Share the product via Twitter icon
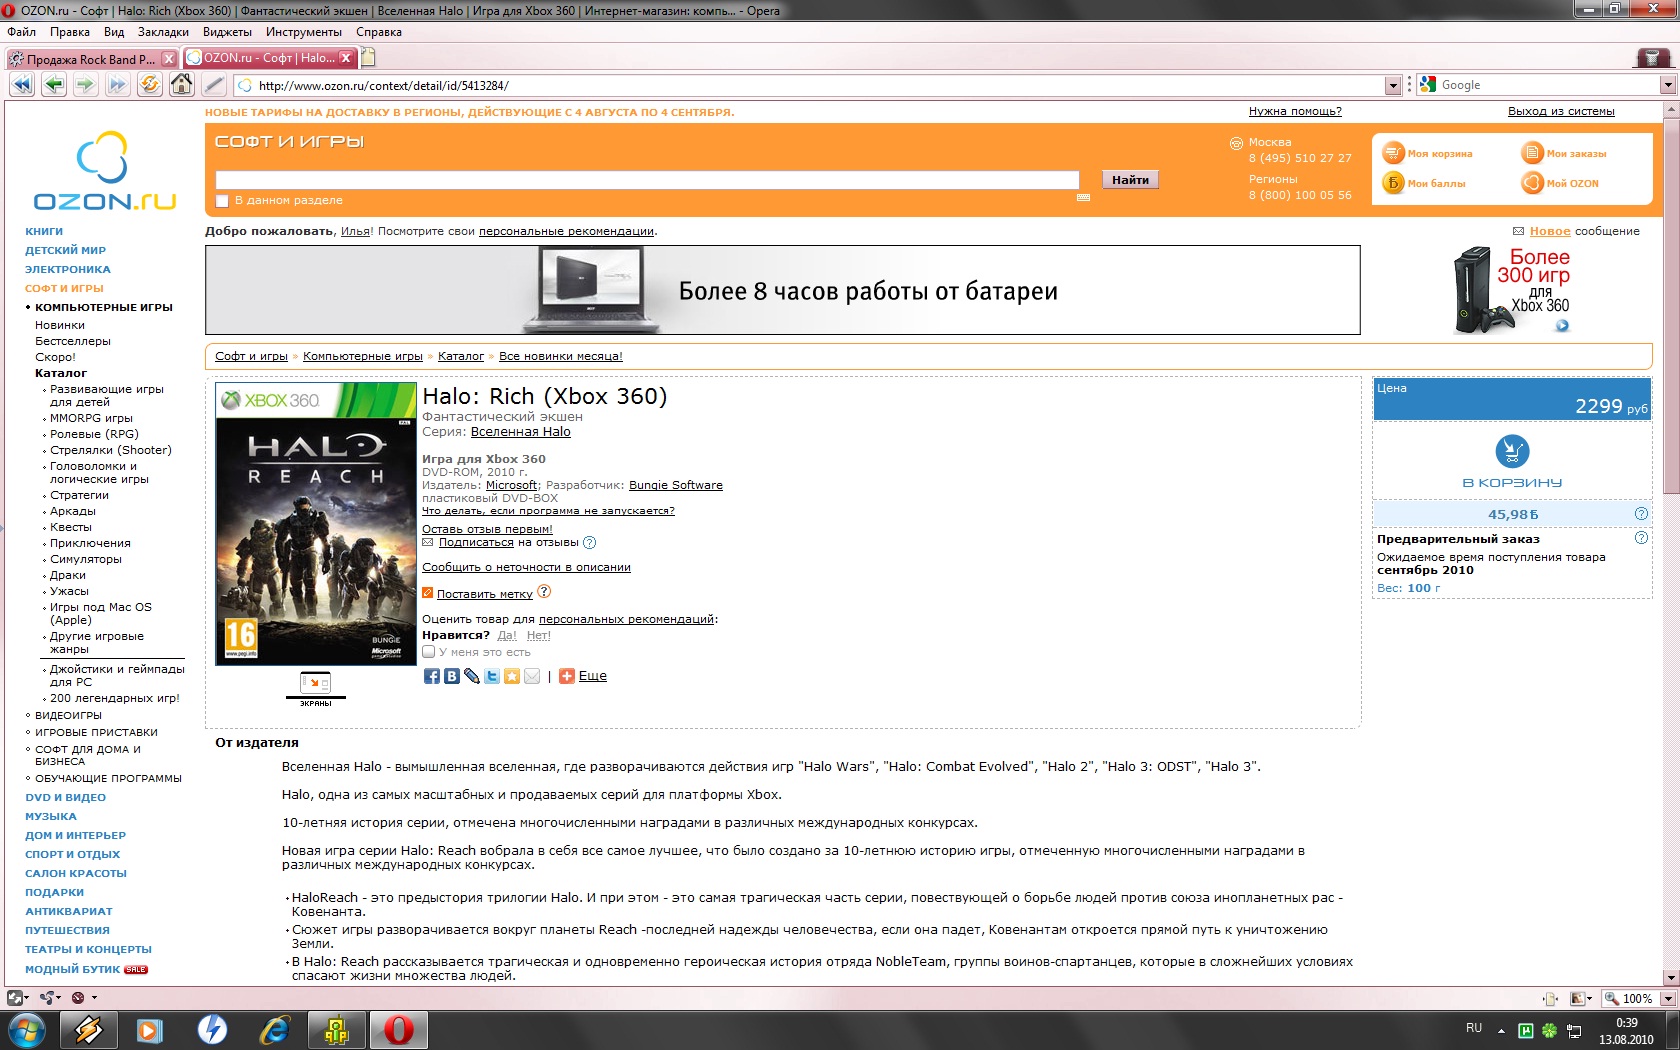Viewport: 1680px width, 1050px height. click(492, 676)
